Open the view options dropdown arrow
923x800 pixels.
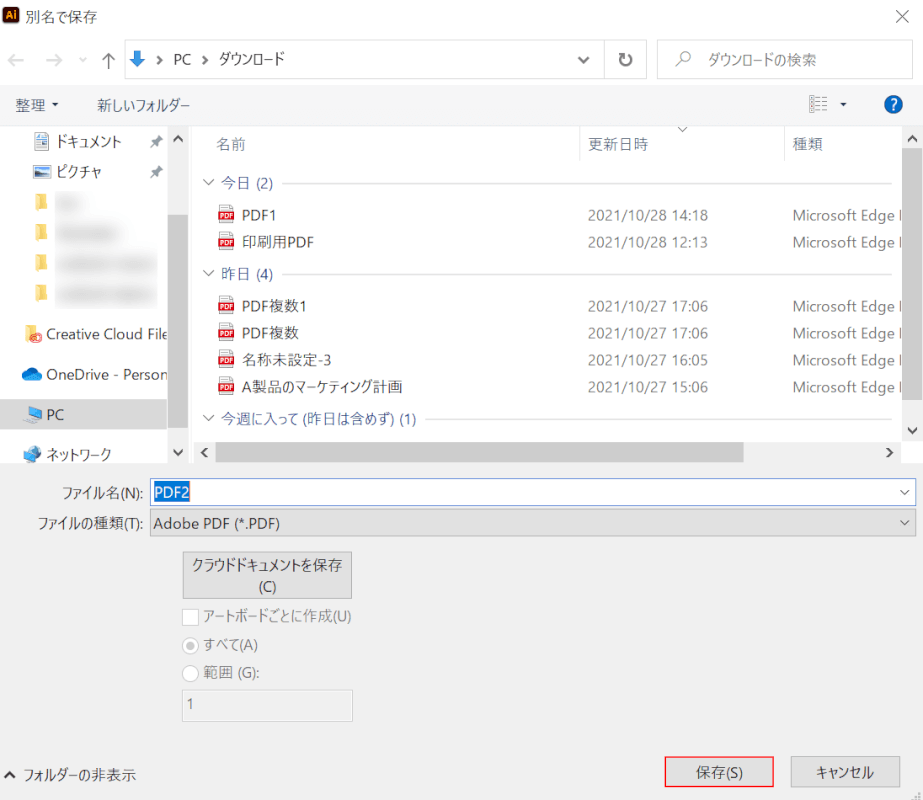click(x=843, y=105)
